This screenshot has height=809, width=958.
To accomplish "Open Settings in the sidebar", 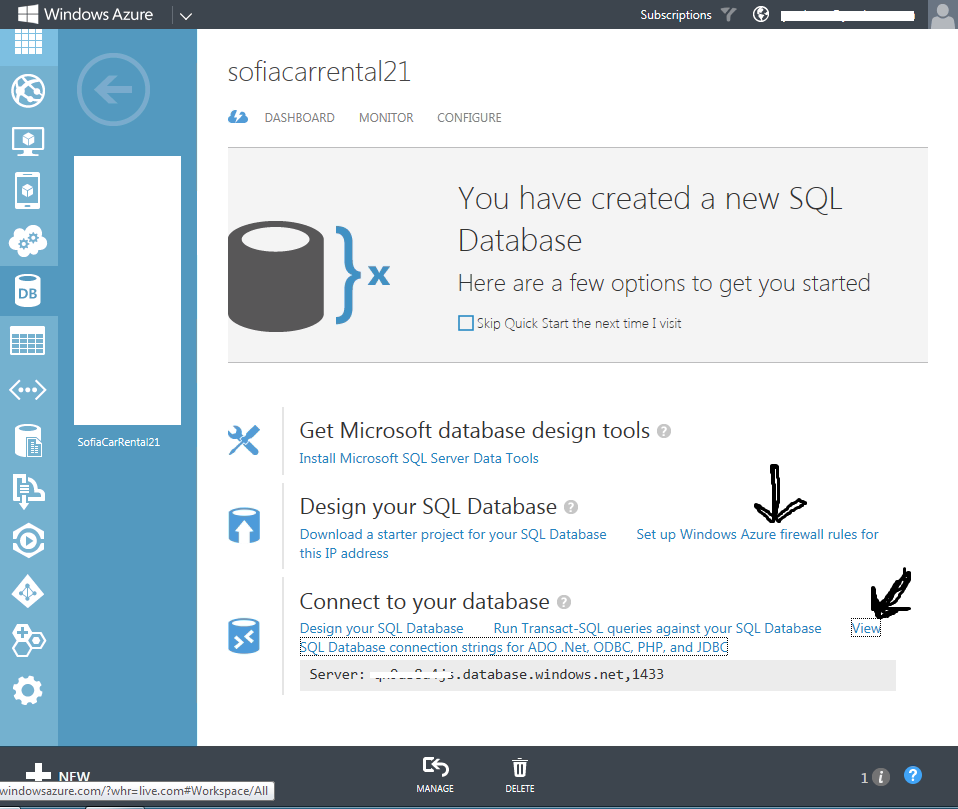I will click(28, 690).
